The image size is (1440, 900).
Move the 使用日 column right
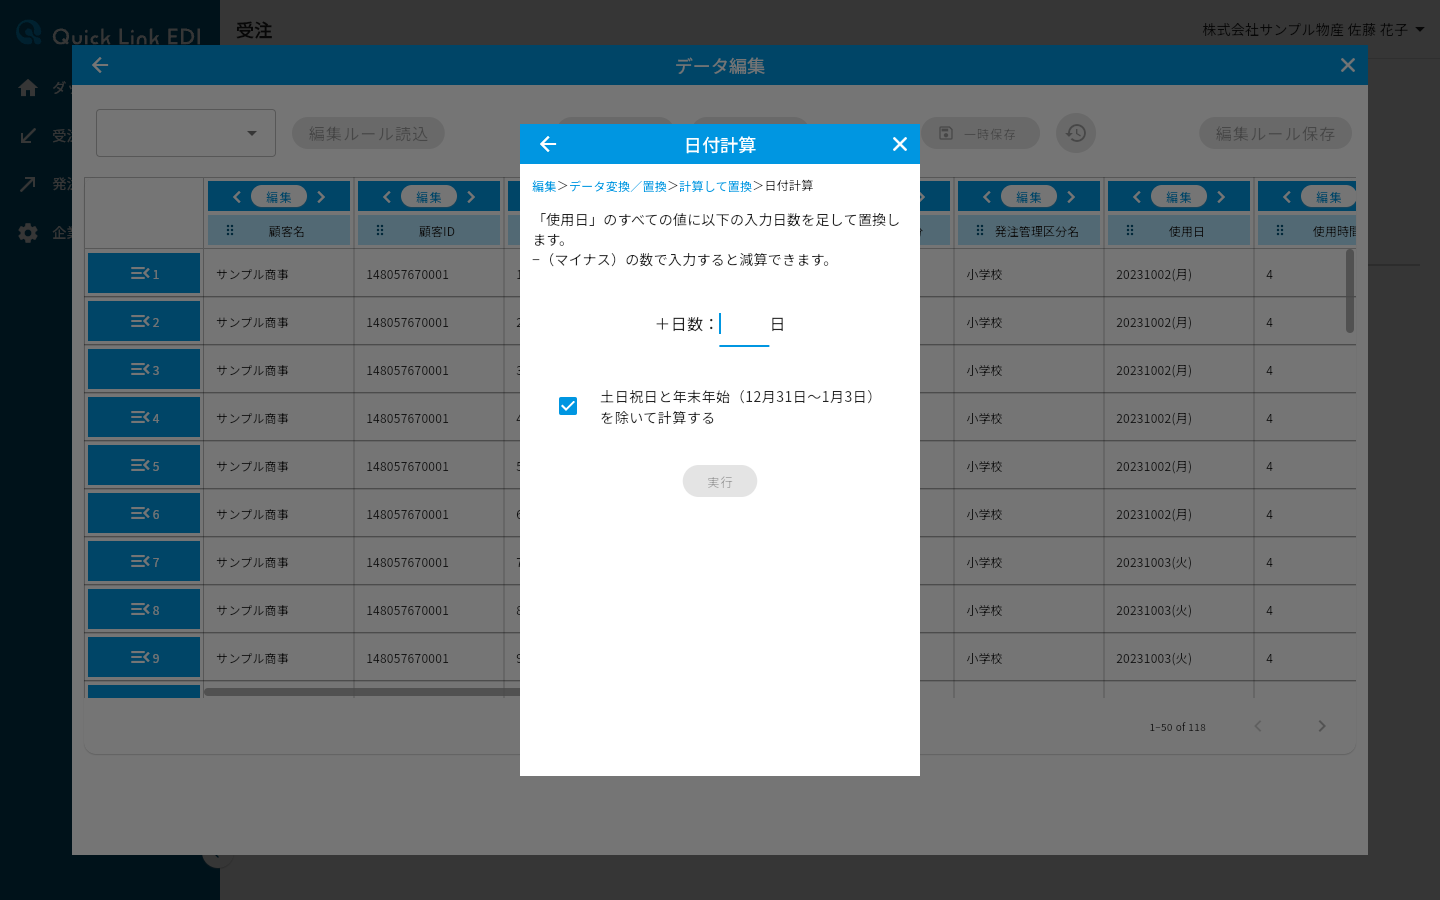click(1221, 197)
